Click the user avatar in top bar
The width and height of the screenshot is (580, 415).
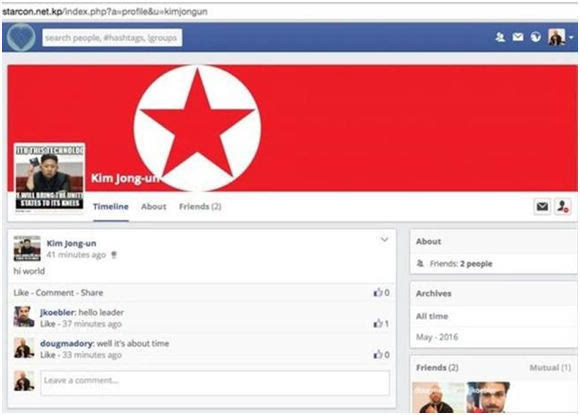[x=556, y=37]
